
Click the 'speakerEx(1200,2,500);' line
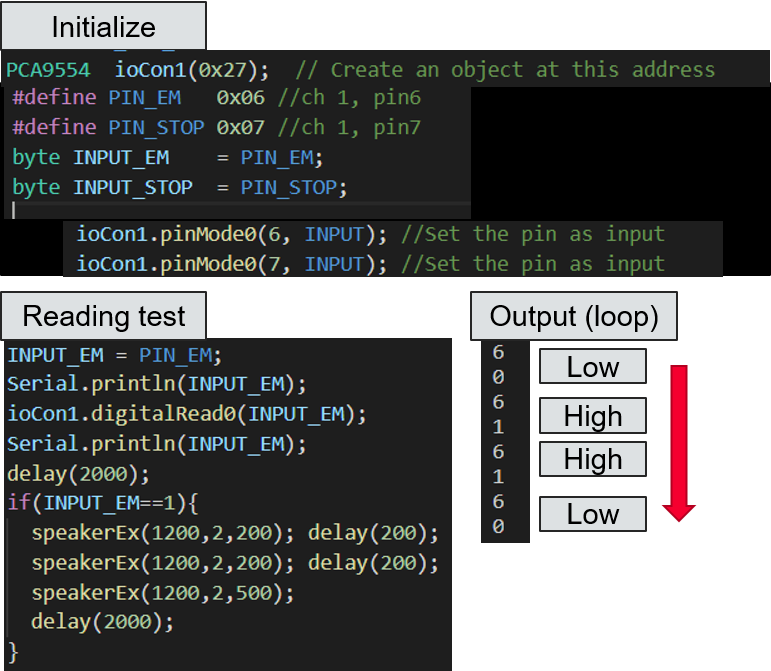coord(163,593)
